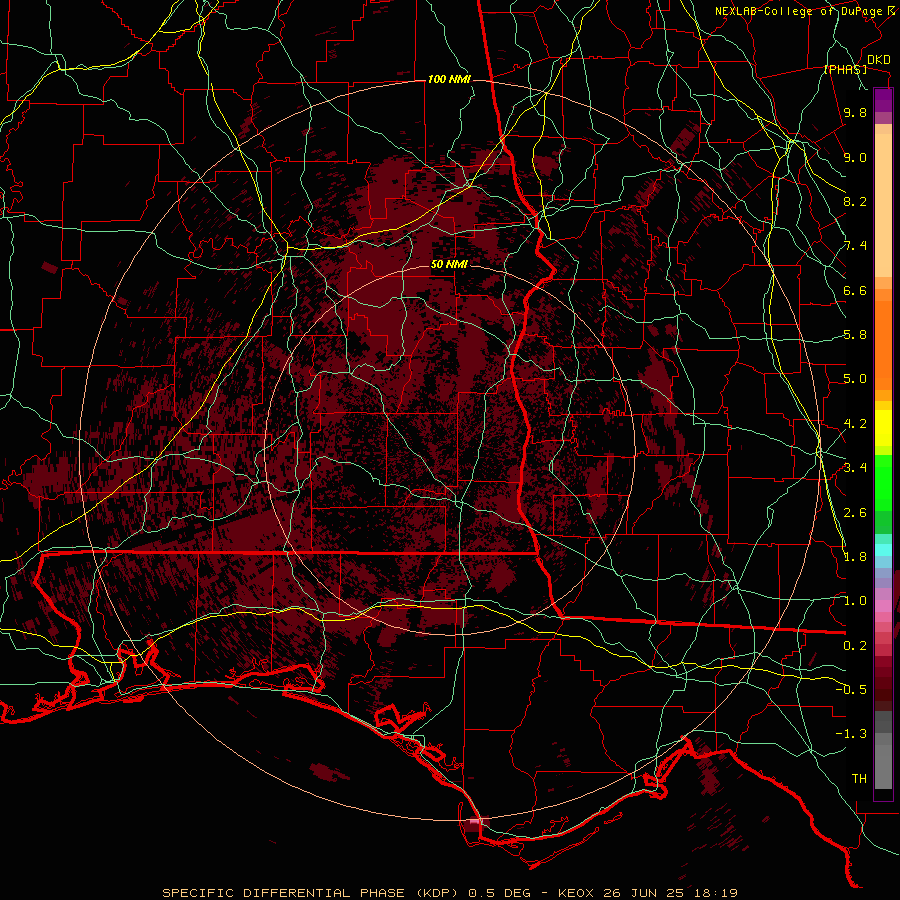Pick the cyan band of color scale
900x900 pixels.
883,549
